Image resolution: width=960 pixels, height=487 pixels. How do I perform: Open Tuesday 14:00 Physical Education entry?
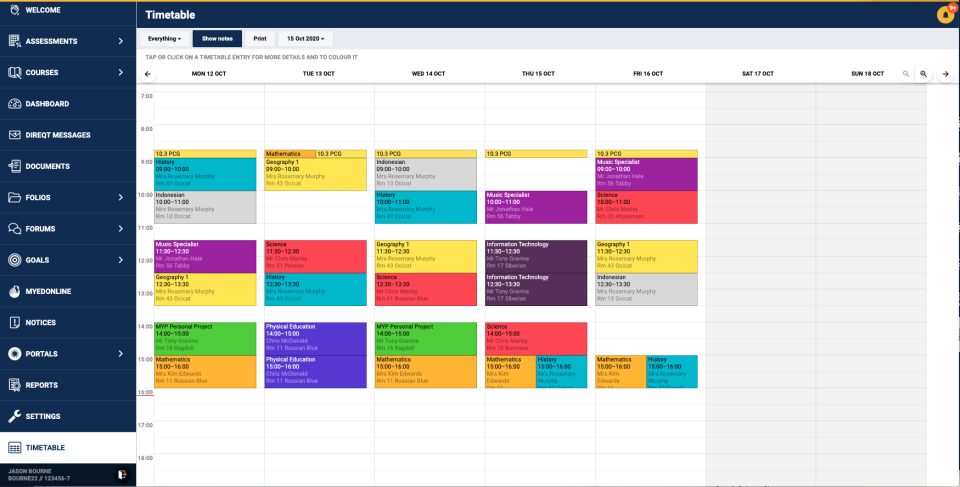[315, 339]
